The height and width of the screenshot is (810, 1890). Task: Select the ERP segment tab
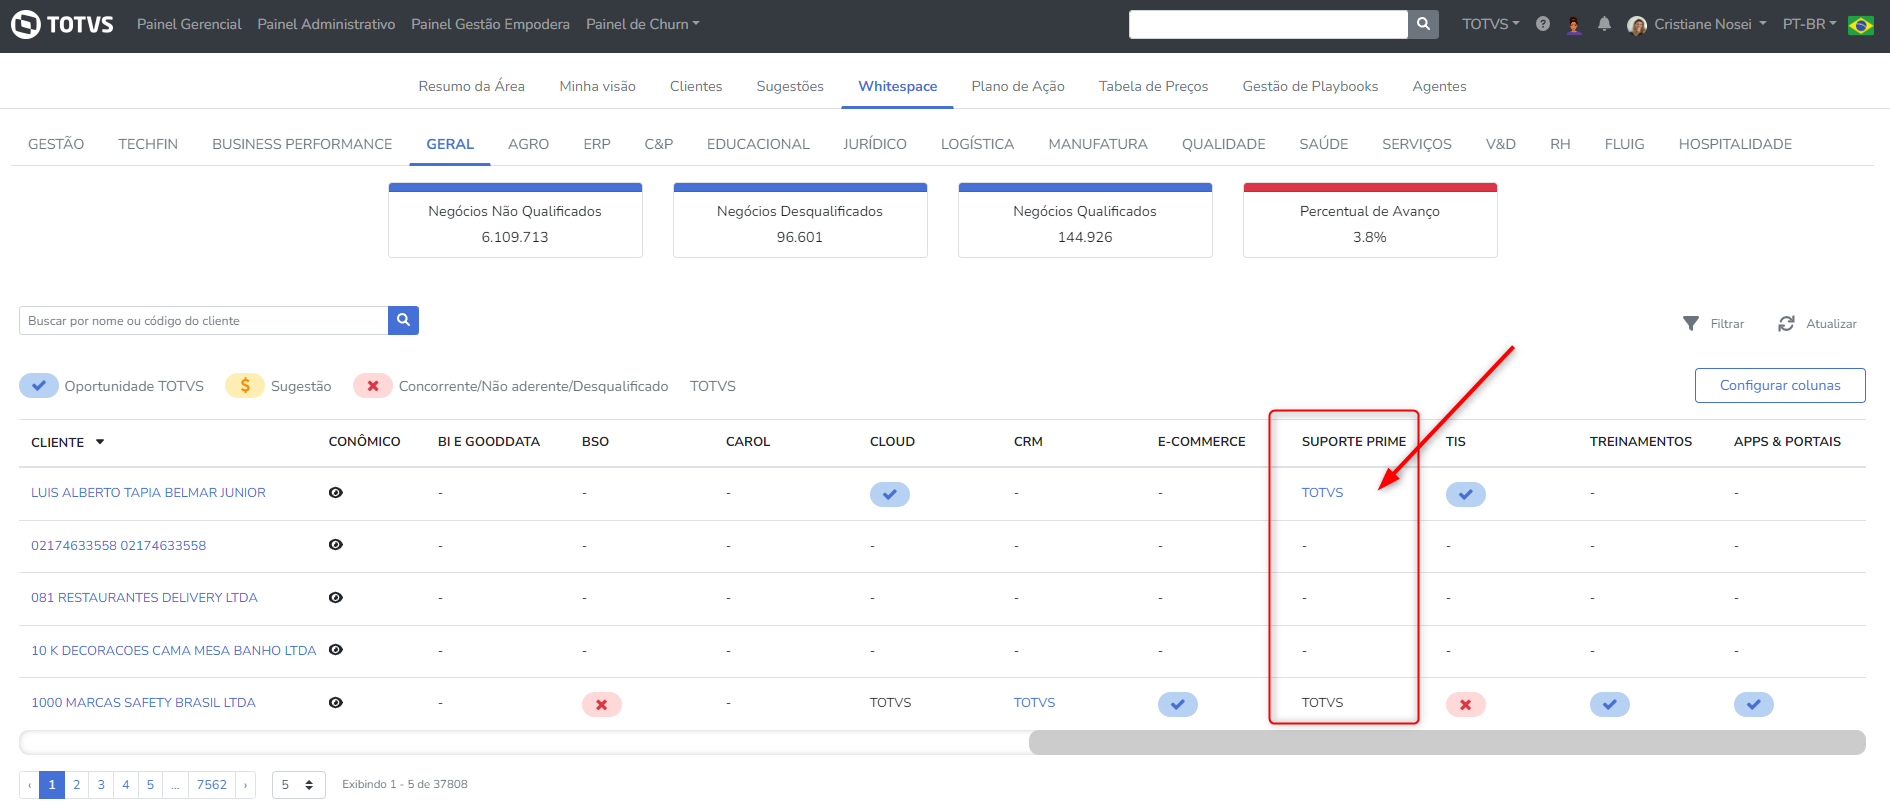click(x=597, y=144)
